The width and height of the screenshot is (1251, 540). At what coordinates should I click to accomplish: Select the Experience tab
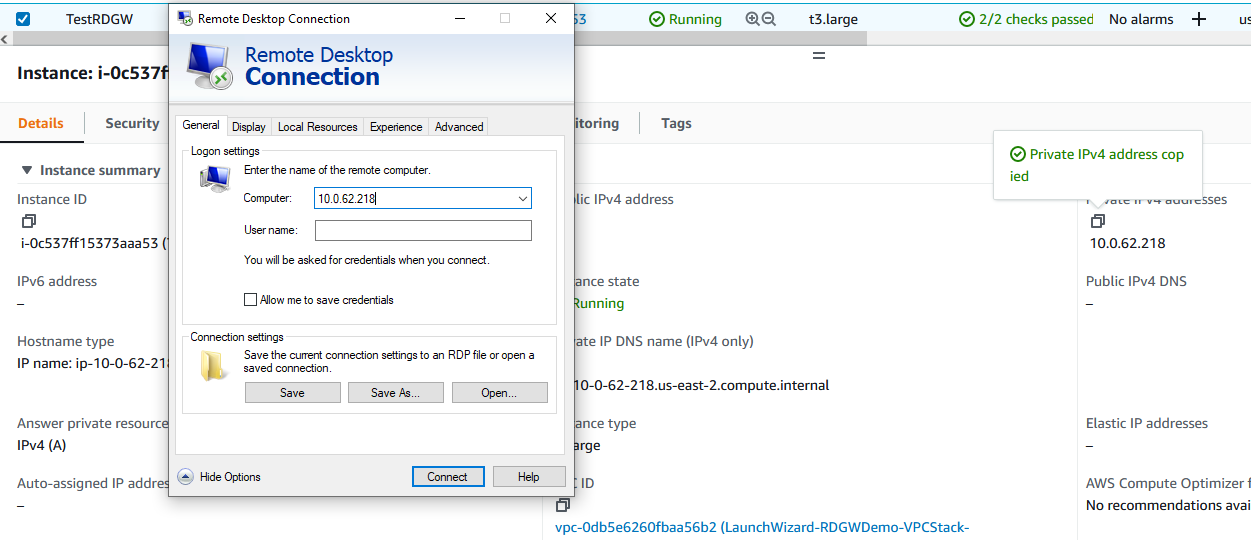[396, 127]
